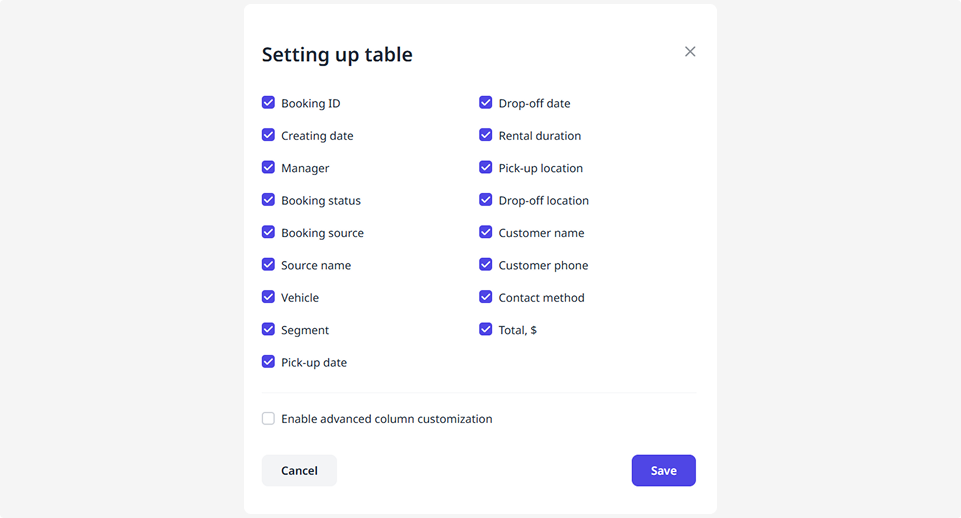Toggle Pick-up location checkbox
Image resolution: width=961 pixels, height=518 pixels.
[486, 168]
